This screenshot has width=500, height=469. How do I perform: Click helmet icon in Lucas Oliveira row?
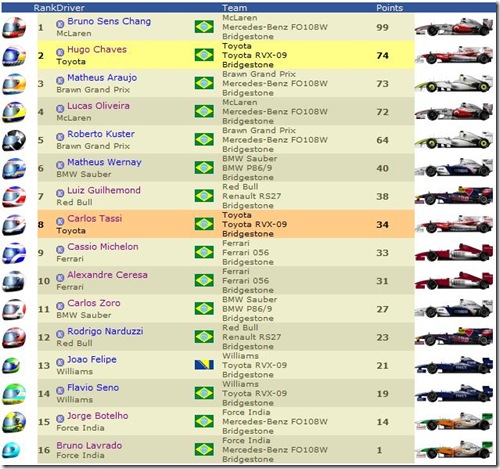[14, 112]
